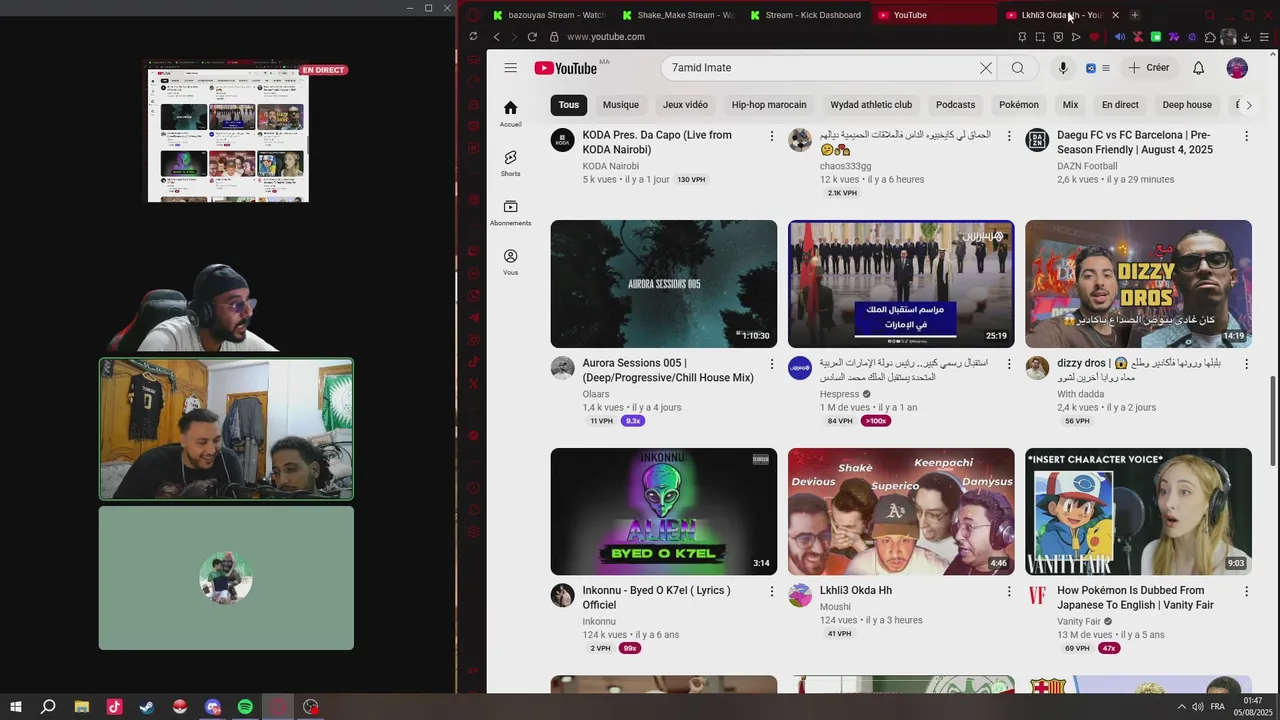Click the YouTube search magnifier button
Screen dimensions: 1280x720
point(1017,68)
